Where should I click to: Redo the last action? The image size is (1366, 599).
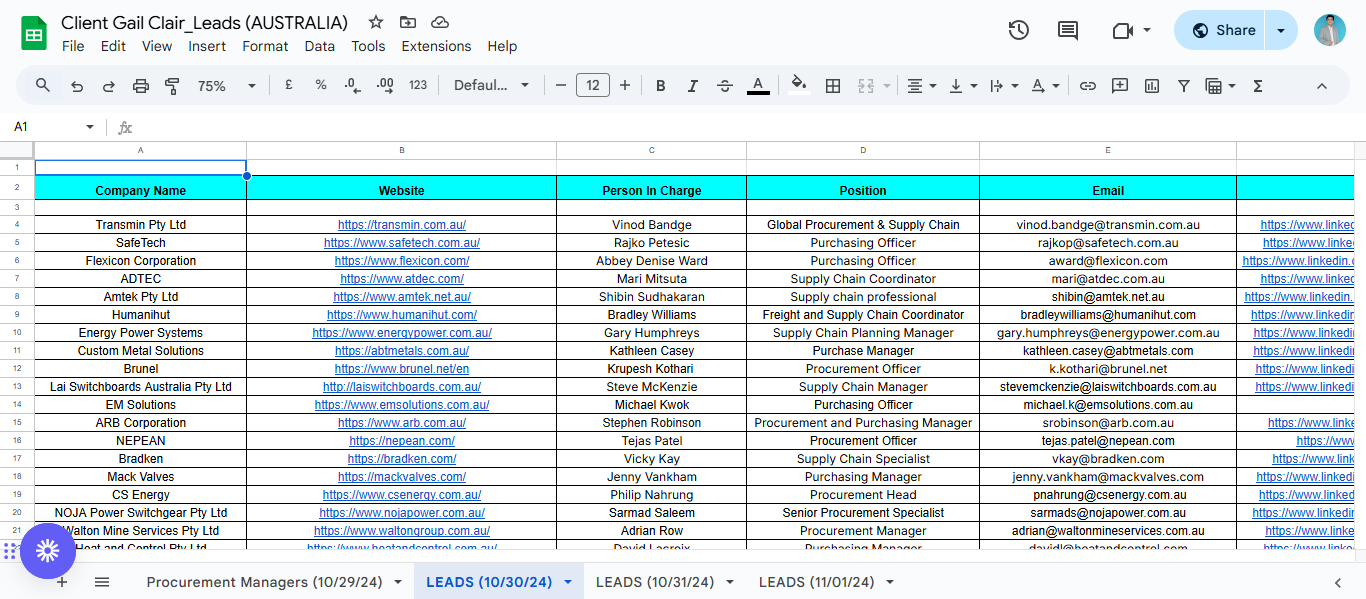point(108,86)
